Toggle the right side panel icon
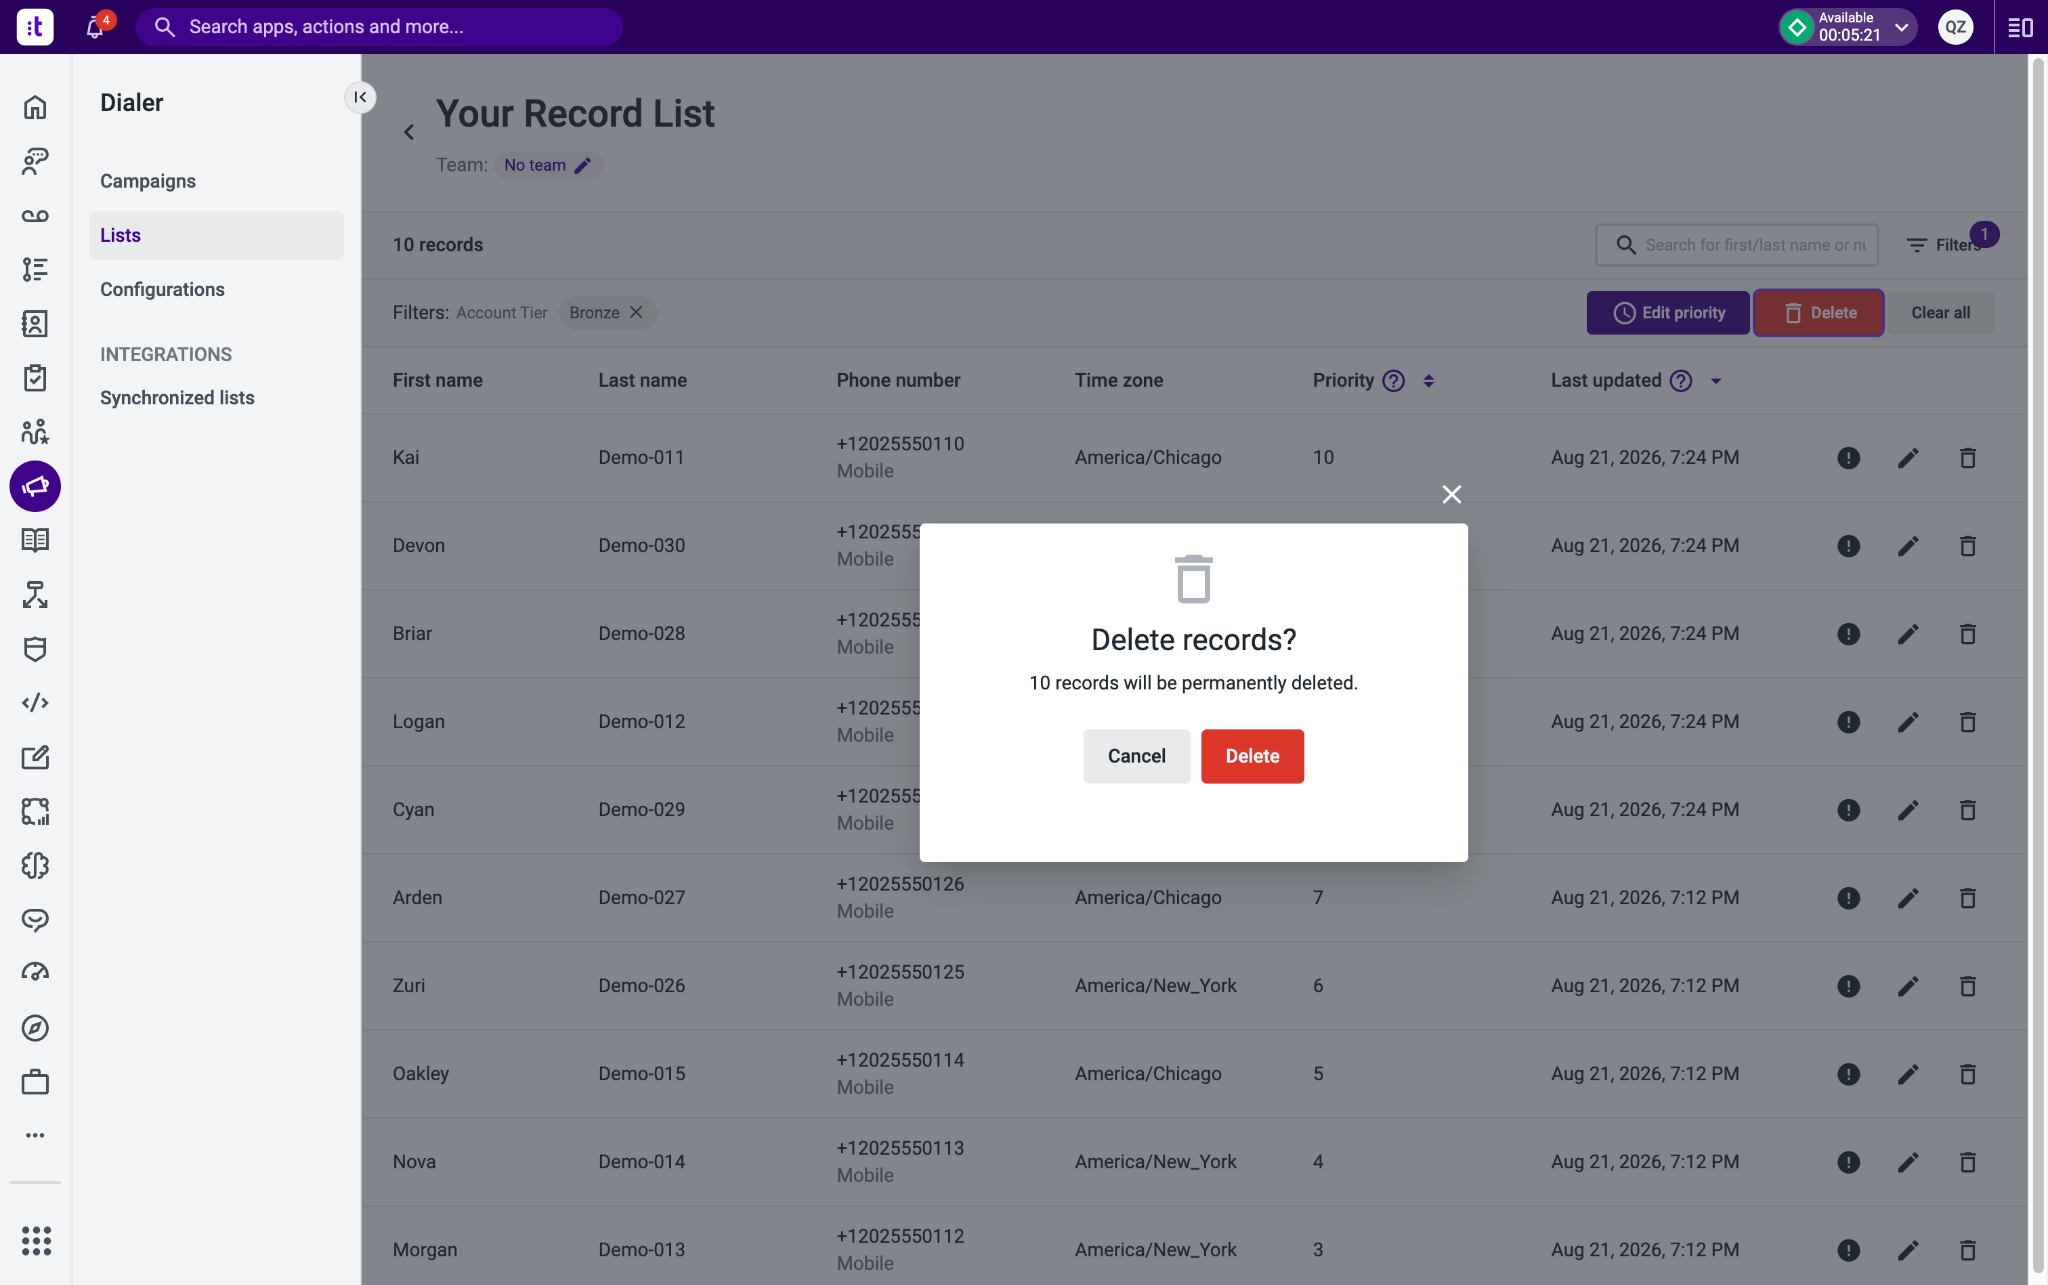 2020,27
